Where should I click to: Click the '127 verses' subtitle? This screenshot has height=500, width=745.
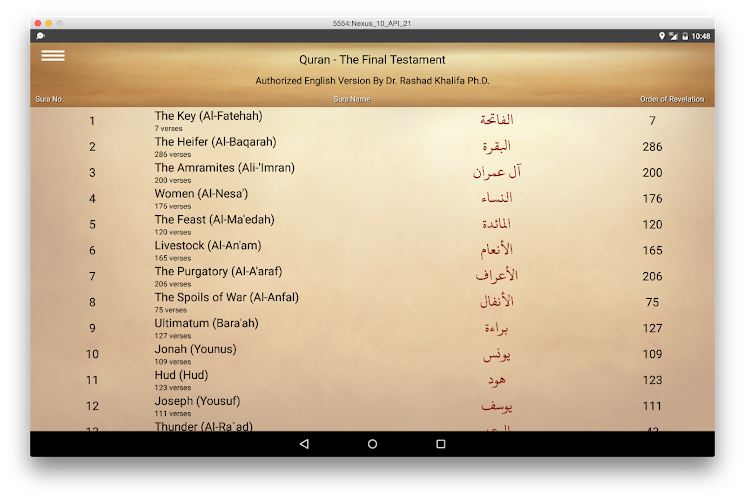[x=172, y=336]
